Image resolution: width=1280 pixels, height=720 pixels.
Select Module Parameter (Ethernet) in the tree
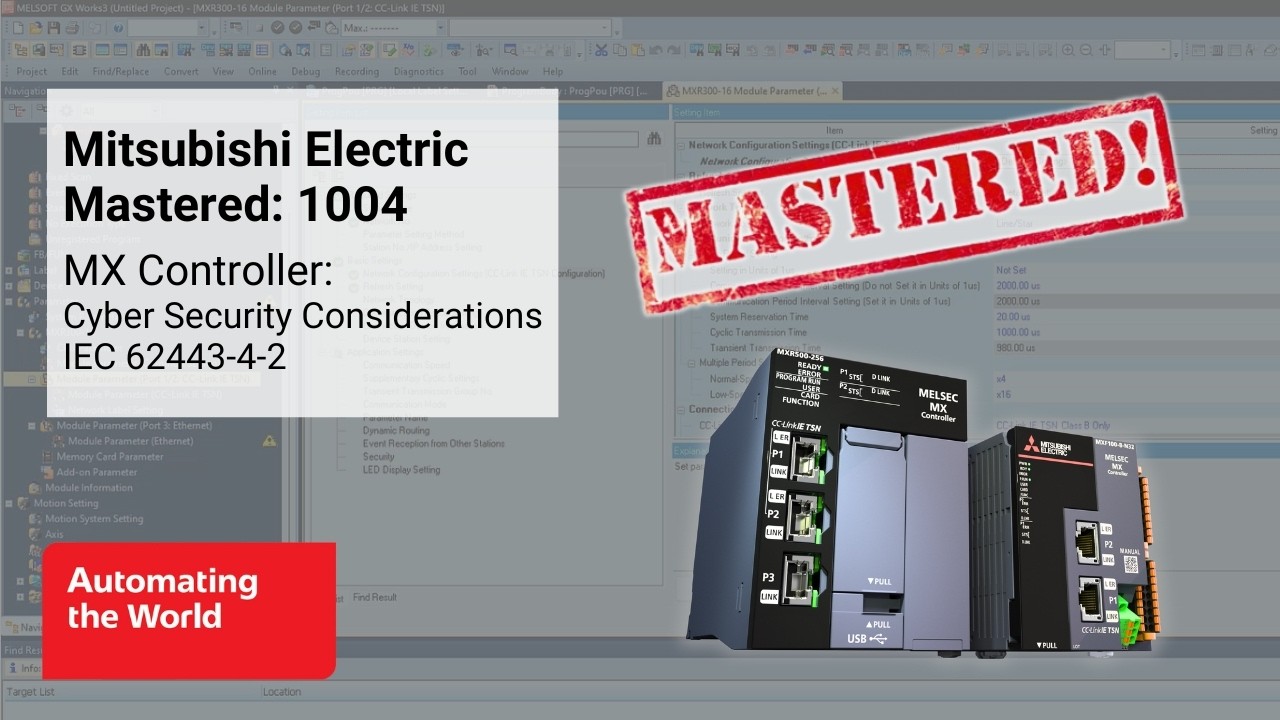pyautogui.click(x=131, y=441)
